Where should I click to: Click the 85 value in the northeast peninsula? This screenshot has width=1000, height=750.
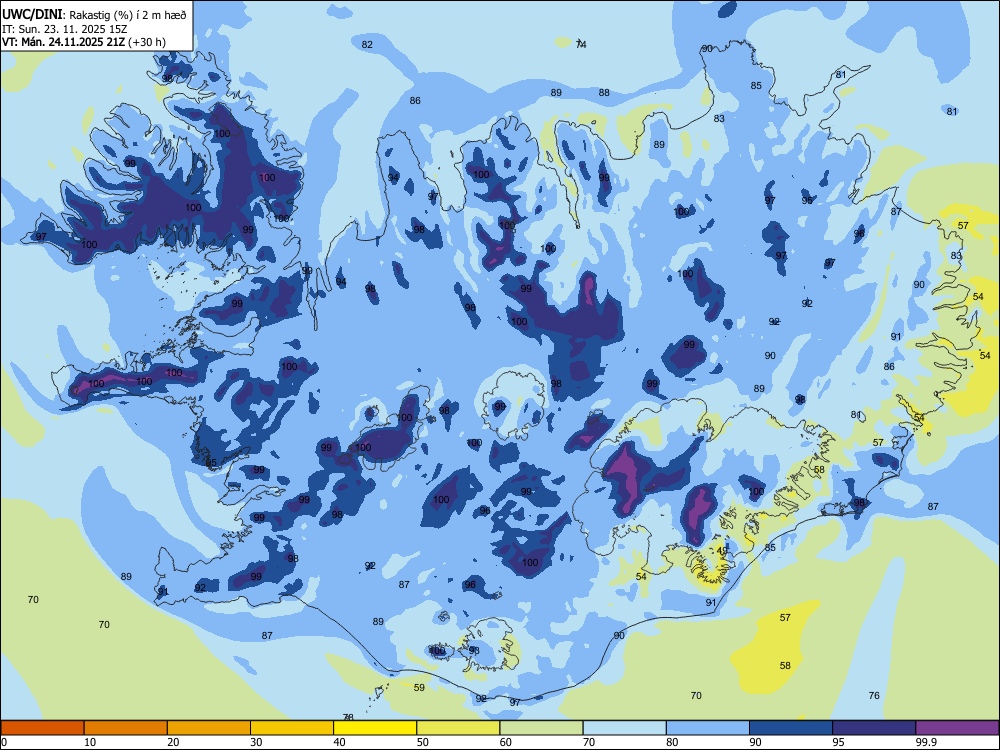click(x=756, y=85)
